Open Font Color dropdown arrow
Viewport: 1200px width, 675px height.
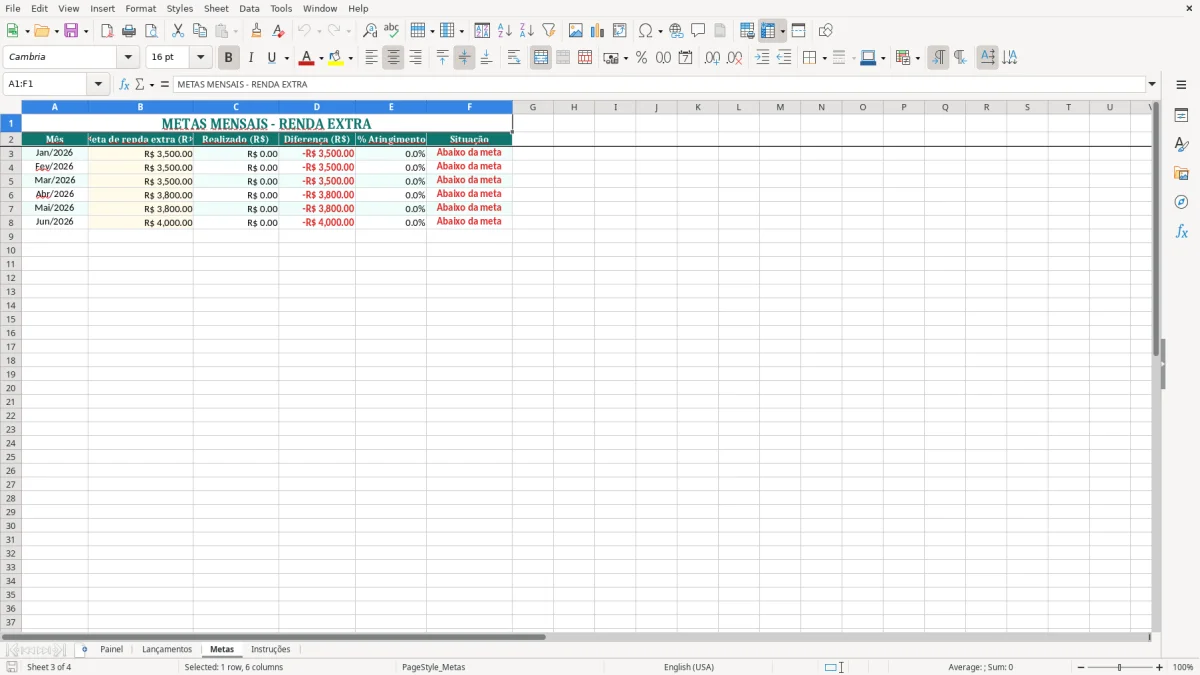(320, 58)
